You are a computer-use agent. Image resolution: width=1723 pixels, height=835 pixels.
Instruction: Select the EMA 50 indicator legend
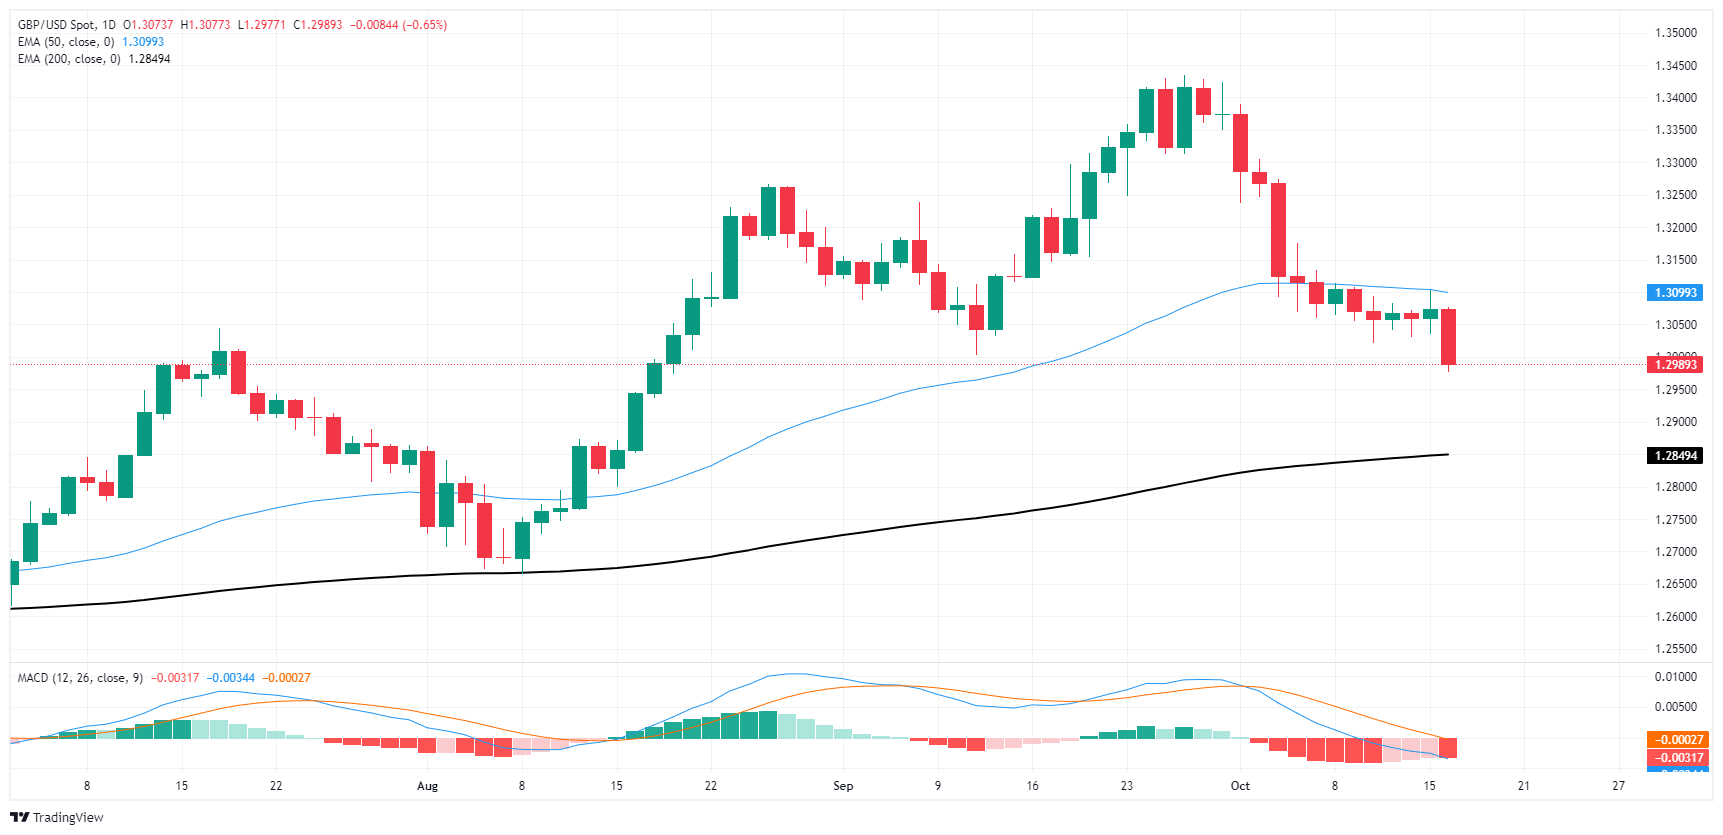[x=66, y=42]
